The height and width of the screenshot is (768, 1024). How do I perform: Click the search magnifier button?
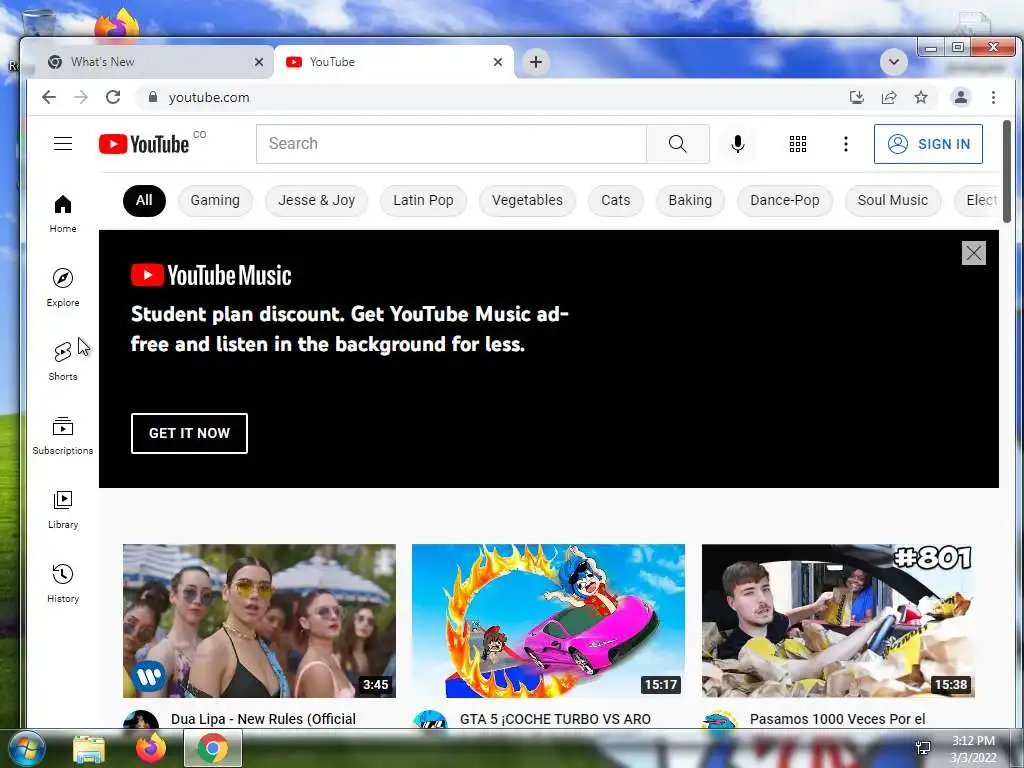pyautogui.click(x=678, y=144)
